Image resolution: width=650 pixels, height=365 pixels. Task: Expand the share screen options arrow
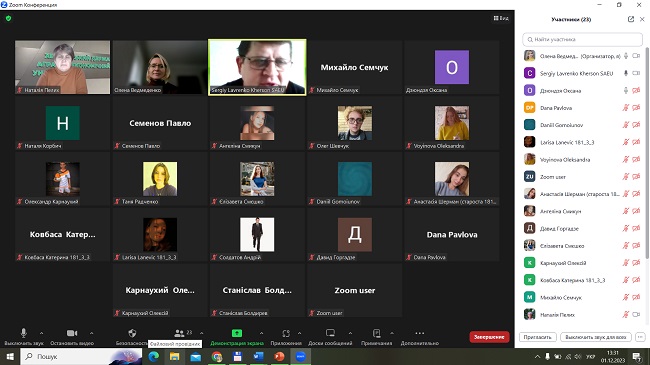[261, 333]
